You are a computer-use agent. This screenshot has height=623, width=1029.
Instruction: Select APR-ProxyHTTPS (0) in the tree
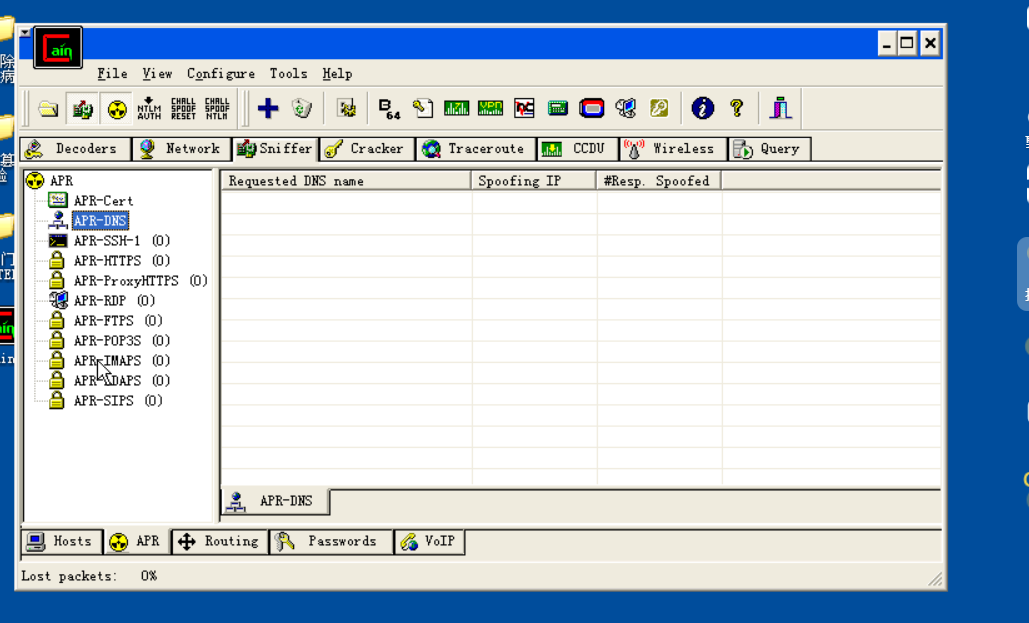point(140,281)
